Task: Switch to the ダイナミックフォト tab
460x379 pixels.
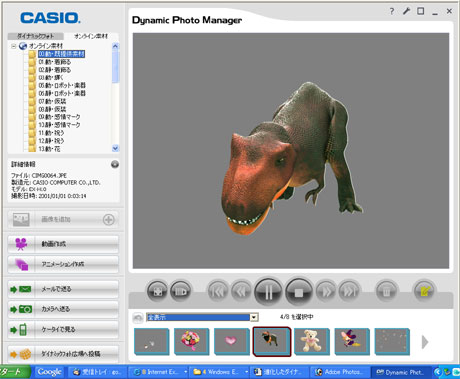Action: click(36, 36)
